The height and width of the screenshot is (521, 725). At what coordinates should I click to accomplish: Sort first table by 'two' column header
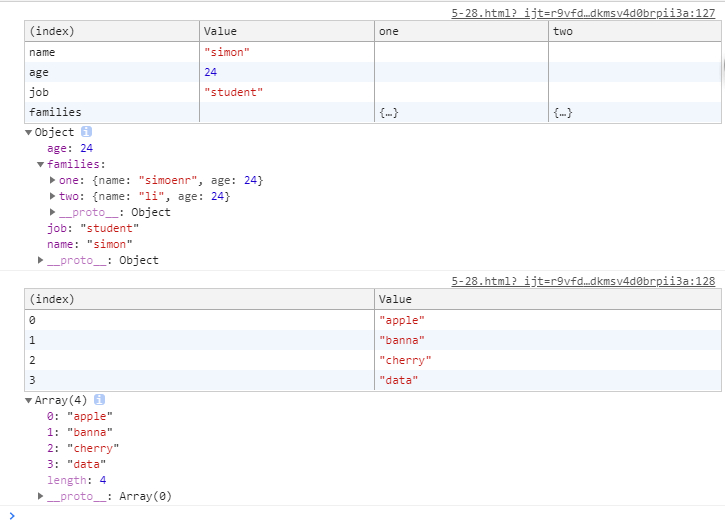click(635, 31)
